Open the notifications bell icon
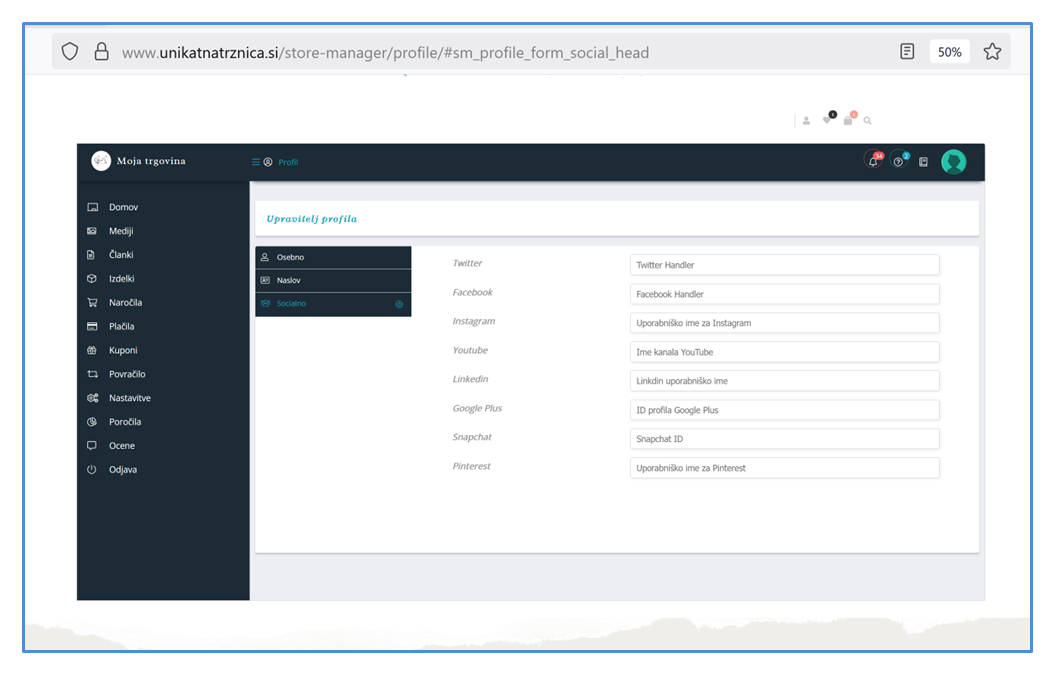Screen dimensions: 1055x682 coord(873,162)
